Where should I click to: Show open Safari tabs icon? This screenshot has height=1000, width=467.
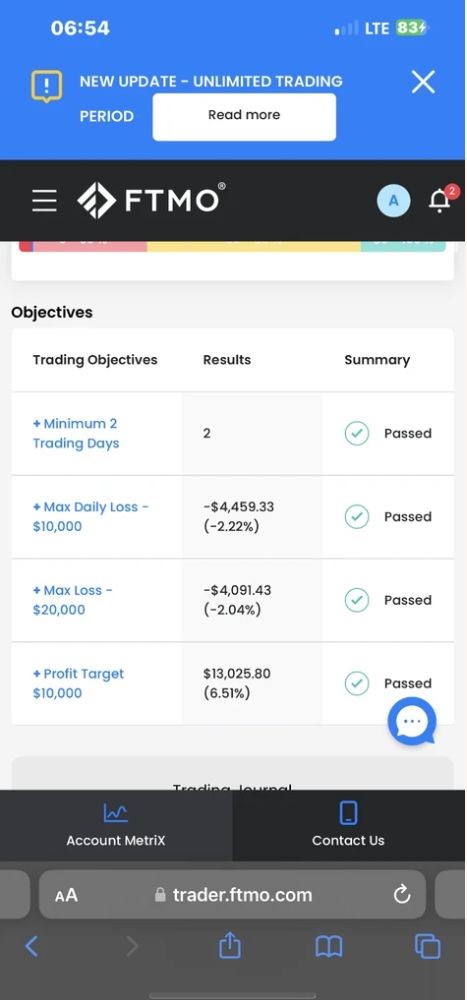pos(427,946)
